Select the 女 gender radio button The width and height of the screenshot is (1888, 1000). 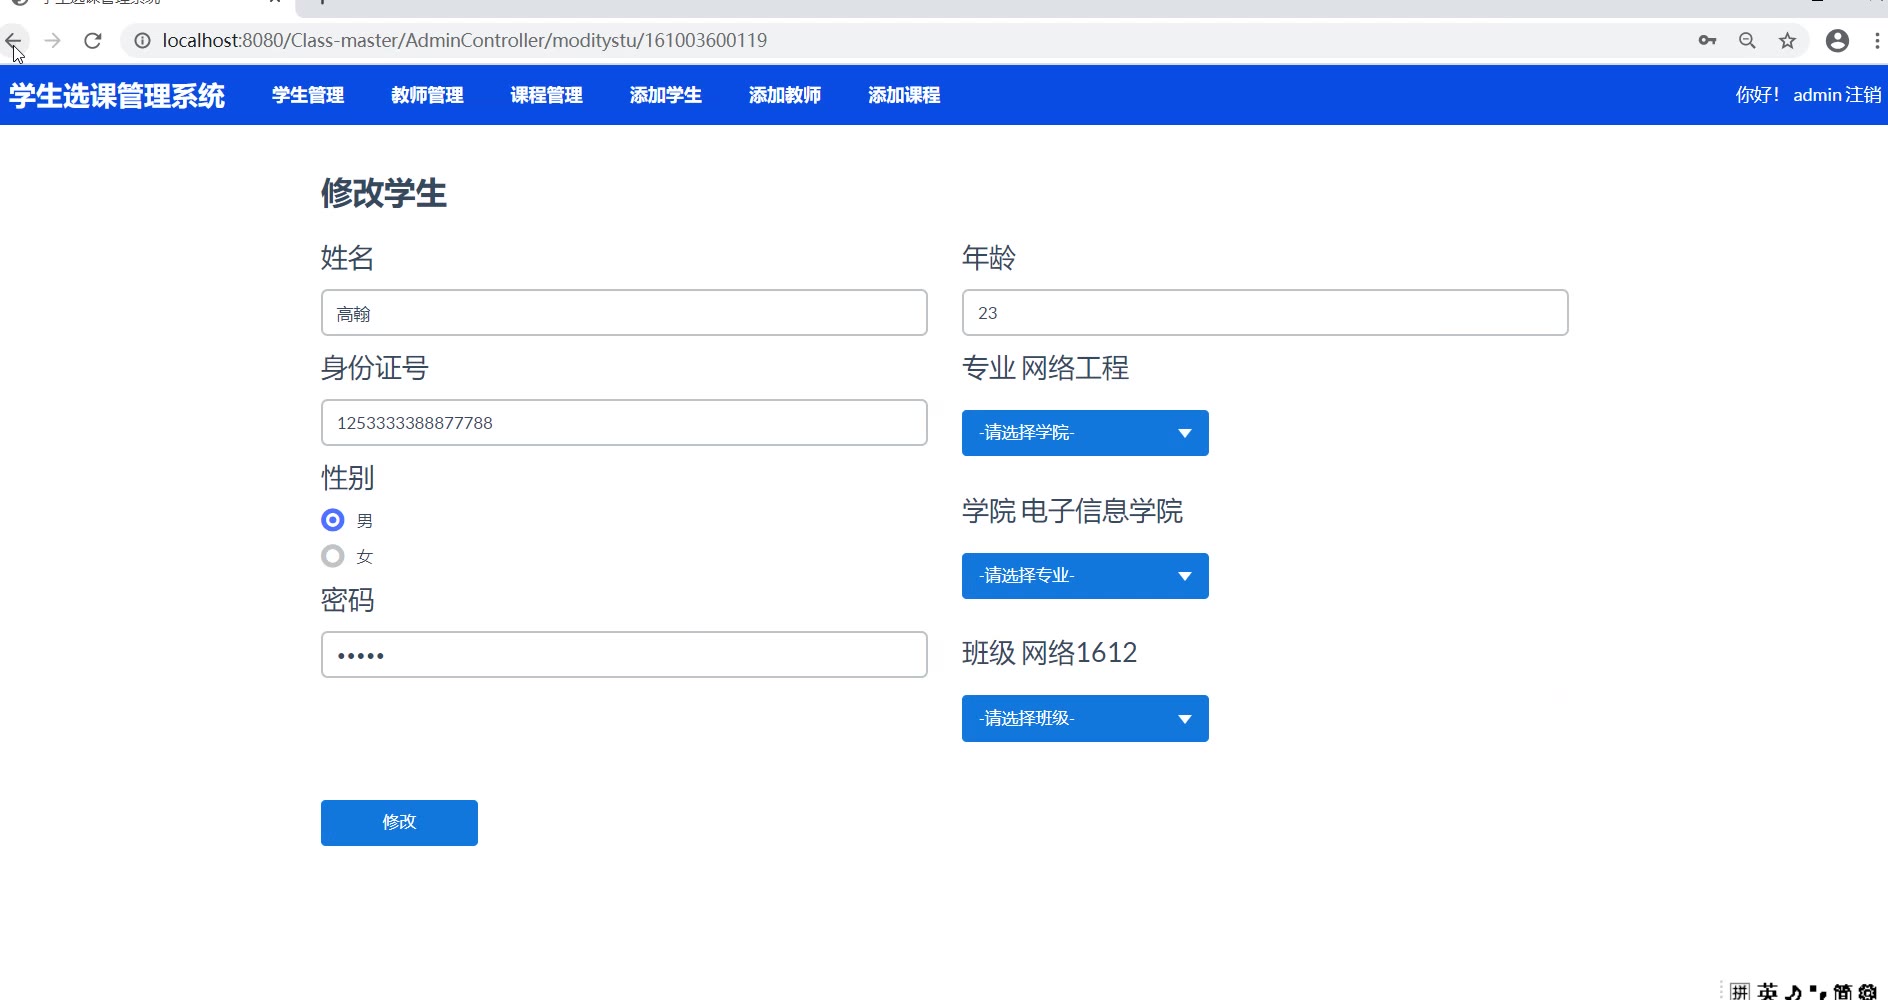tap(333, 556)
